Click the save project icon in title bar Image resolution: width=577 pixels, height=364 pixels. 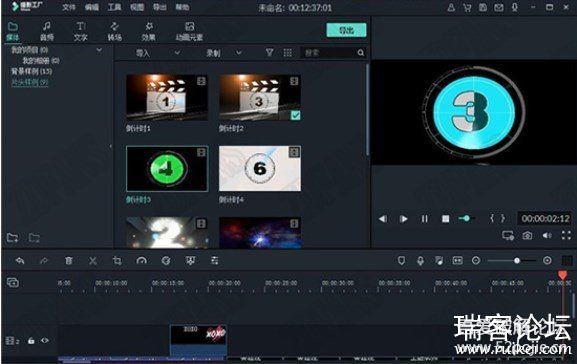483,7
